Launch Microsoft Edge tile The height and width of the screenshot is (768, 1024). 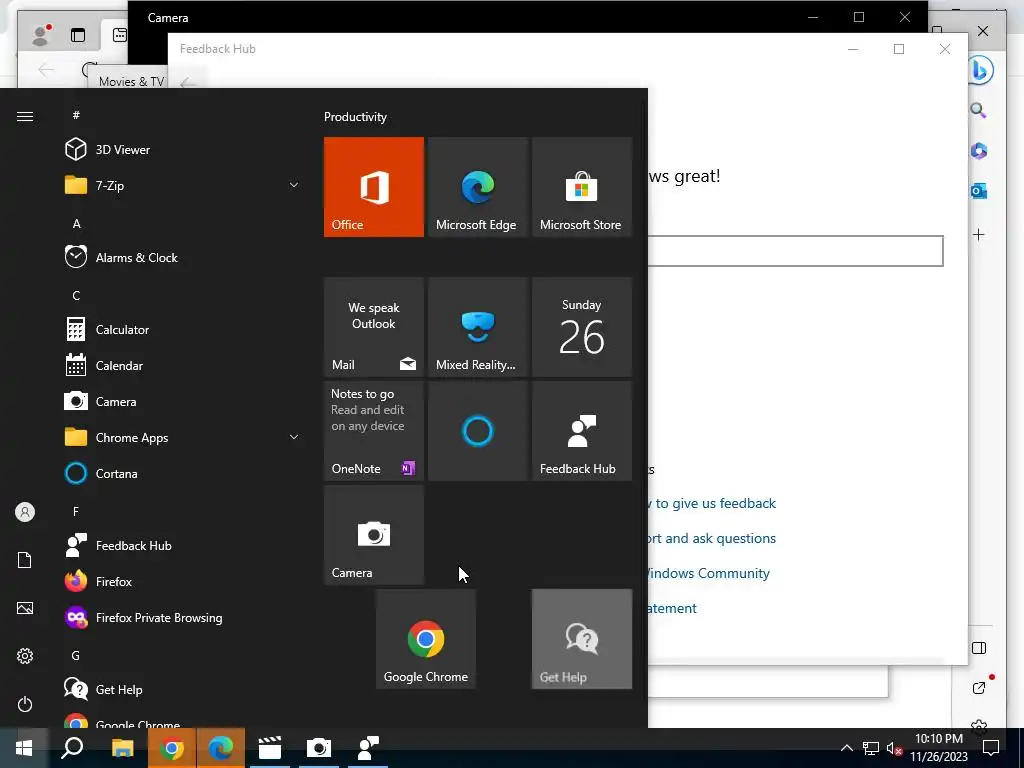point(477,187)
